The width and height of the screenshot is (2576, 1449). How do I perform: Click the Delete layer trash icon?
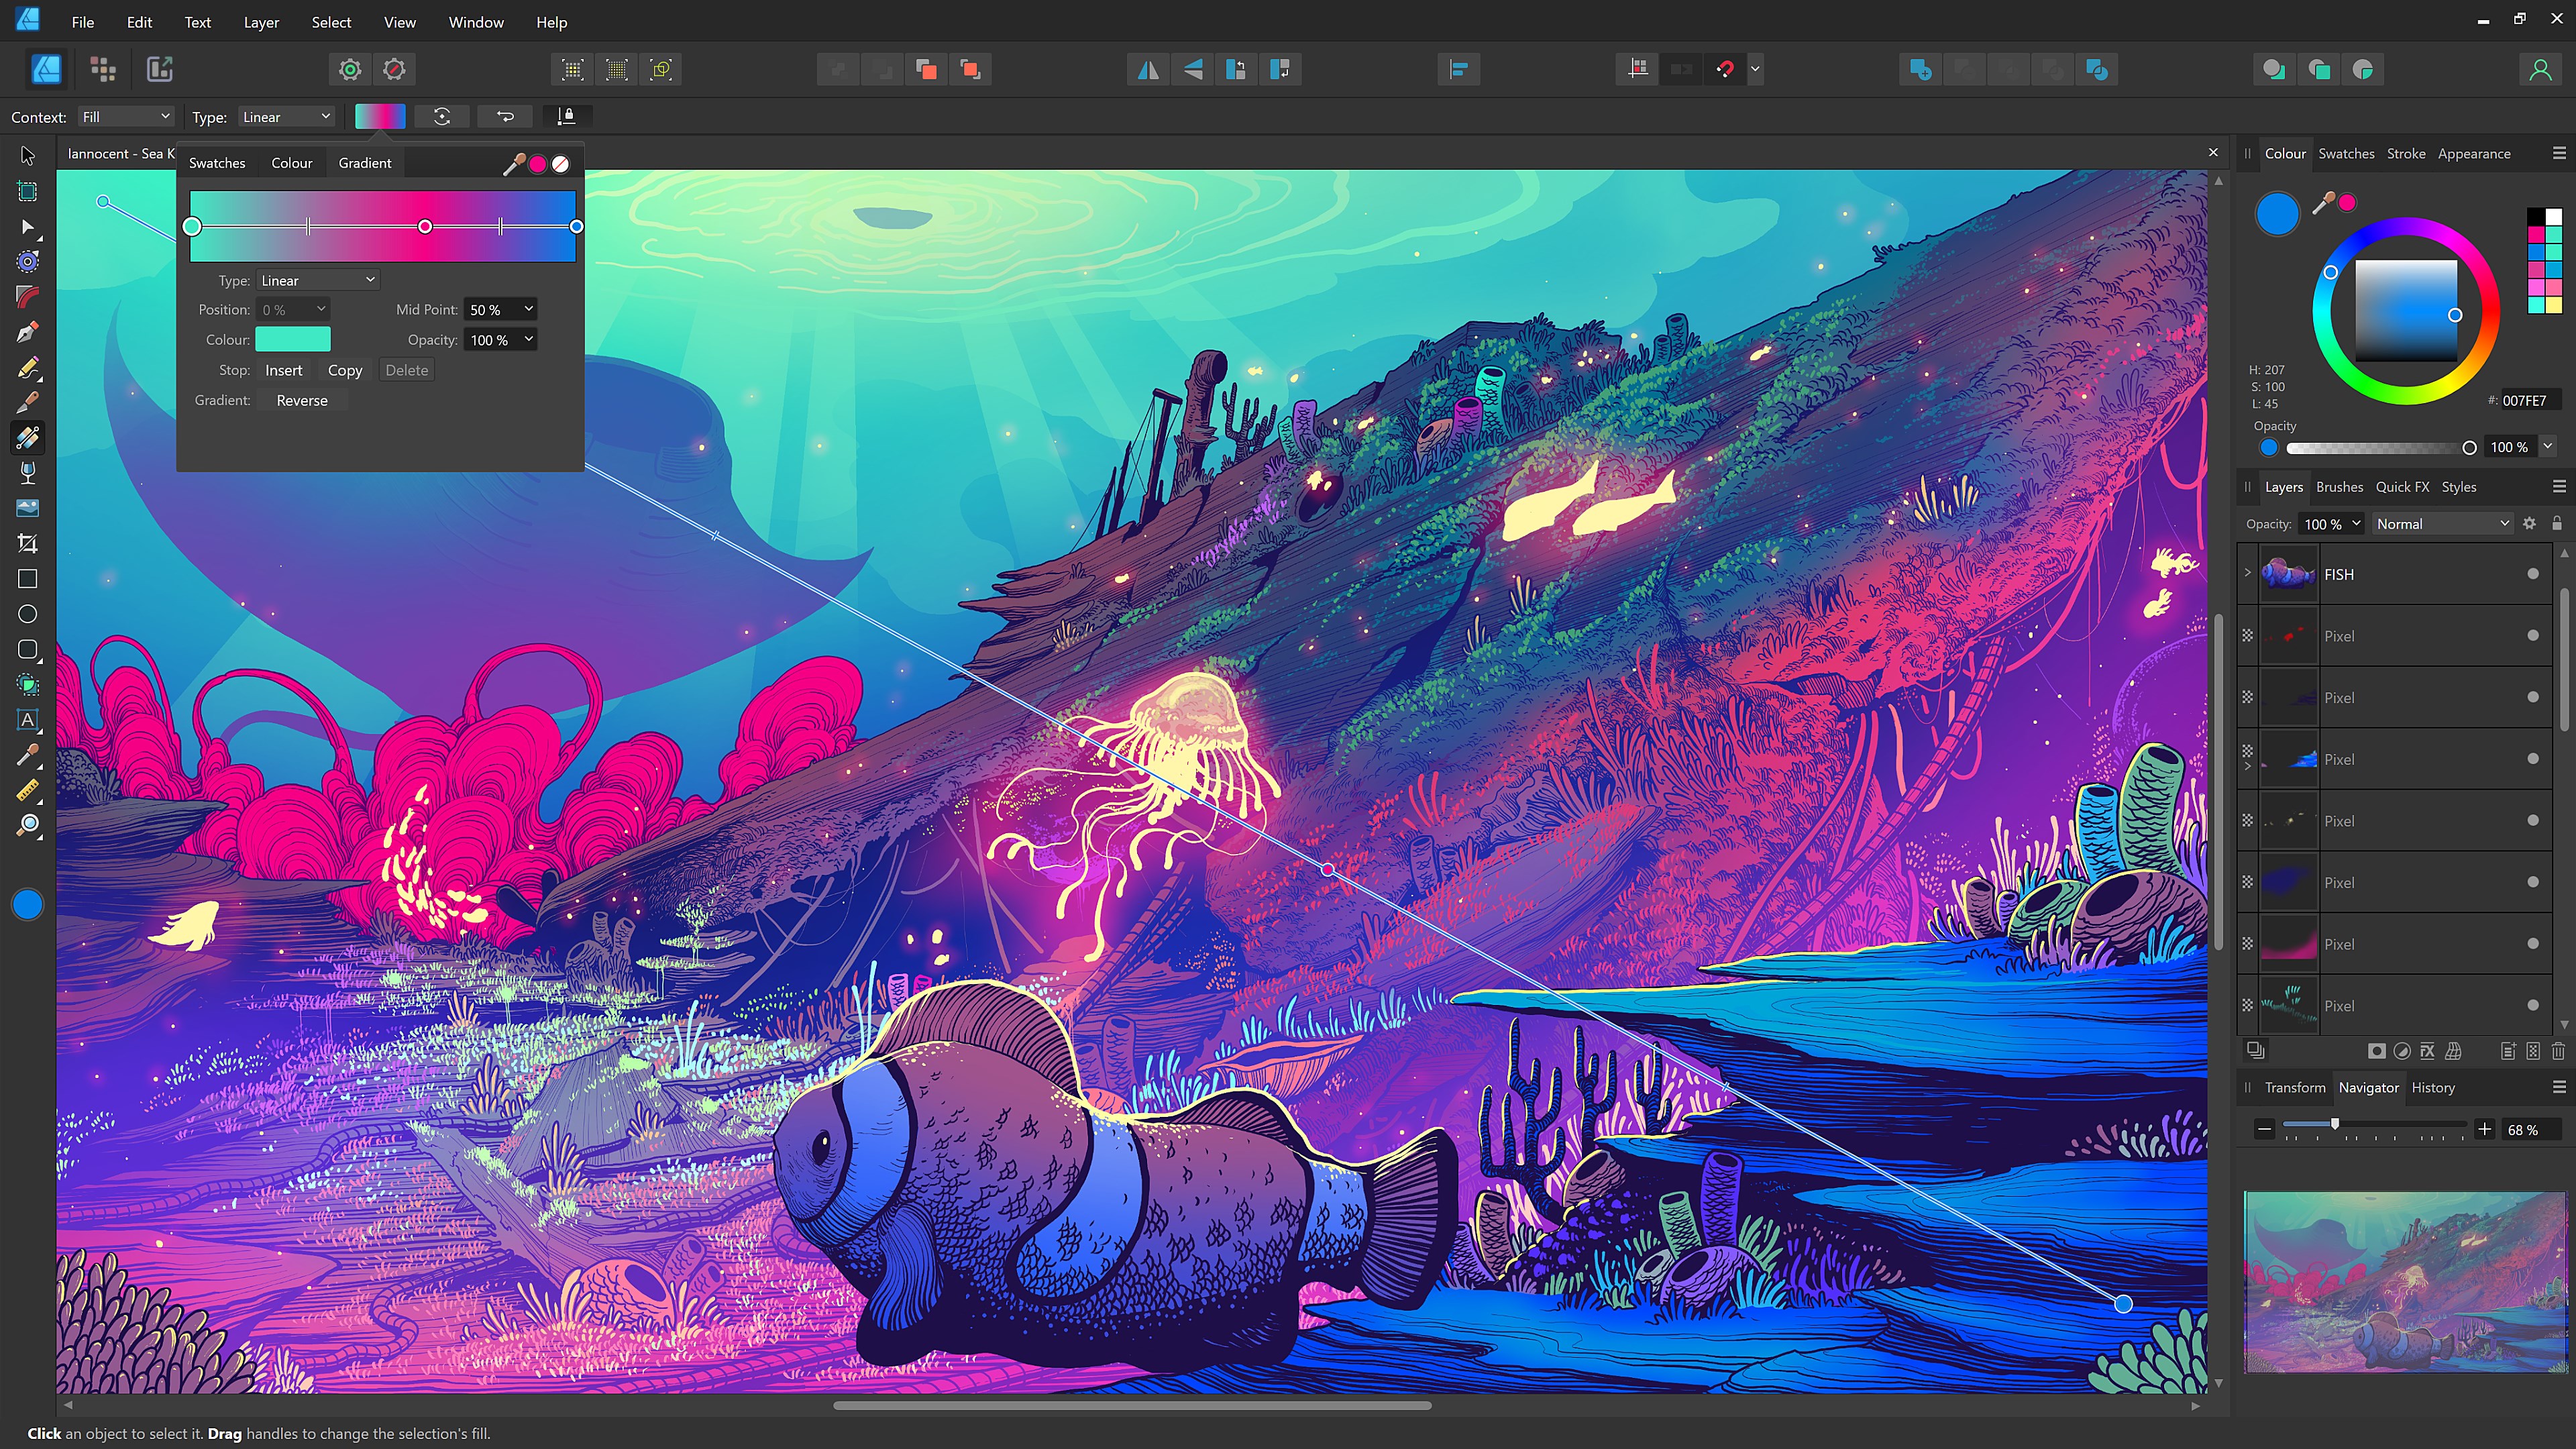click(2557, 1051)
